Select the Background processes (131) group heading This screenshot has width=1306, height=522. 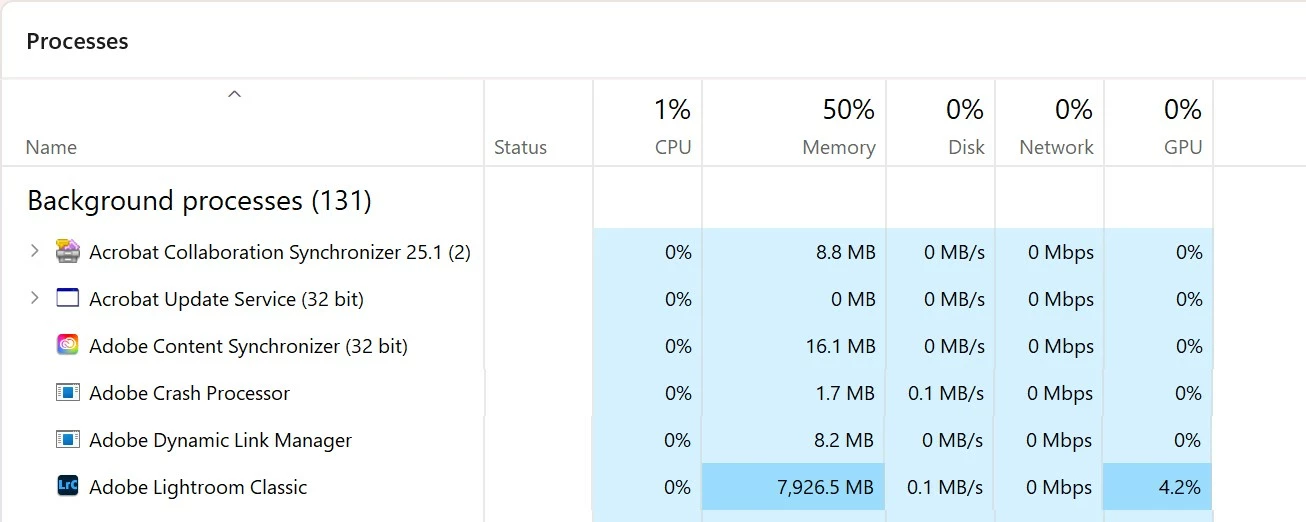coord(199,201)
